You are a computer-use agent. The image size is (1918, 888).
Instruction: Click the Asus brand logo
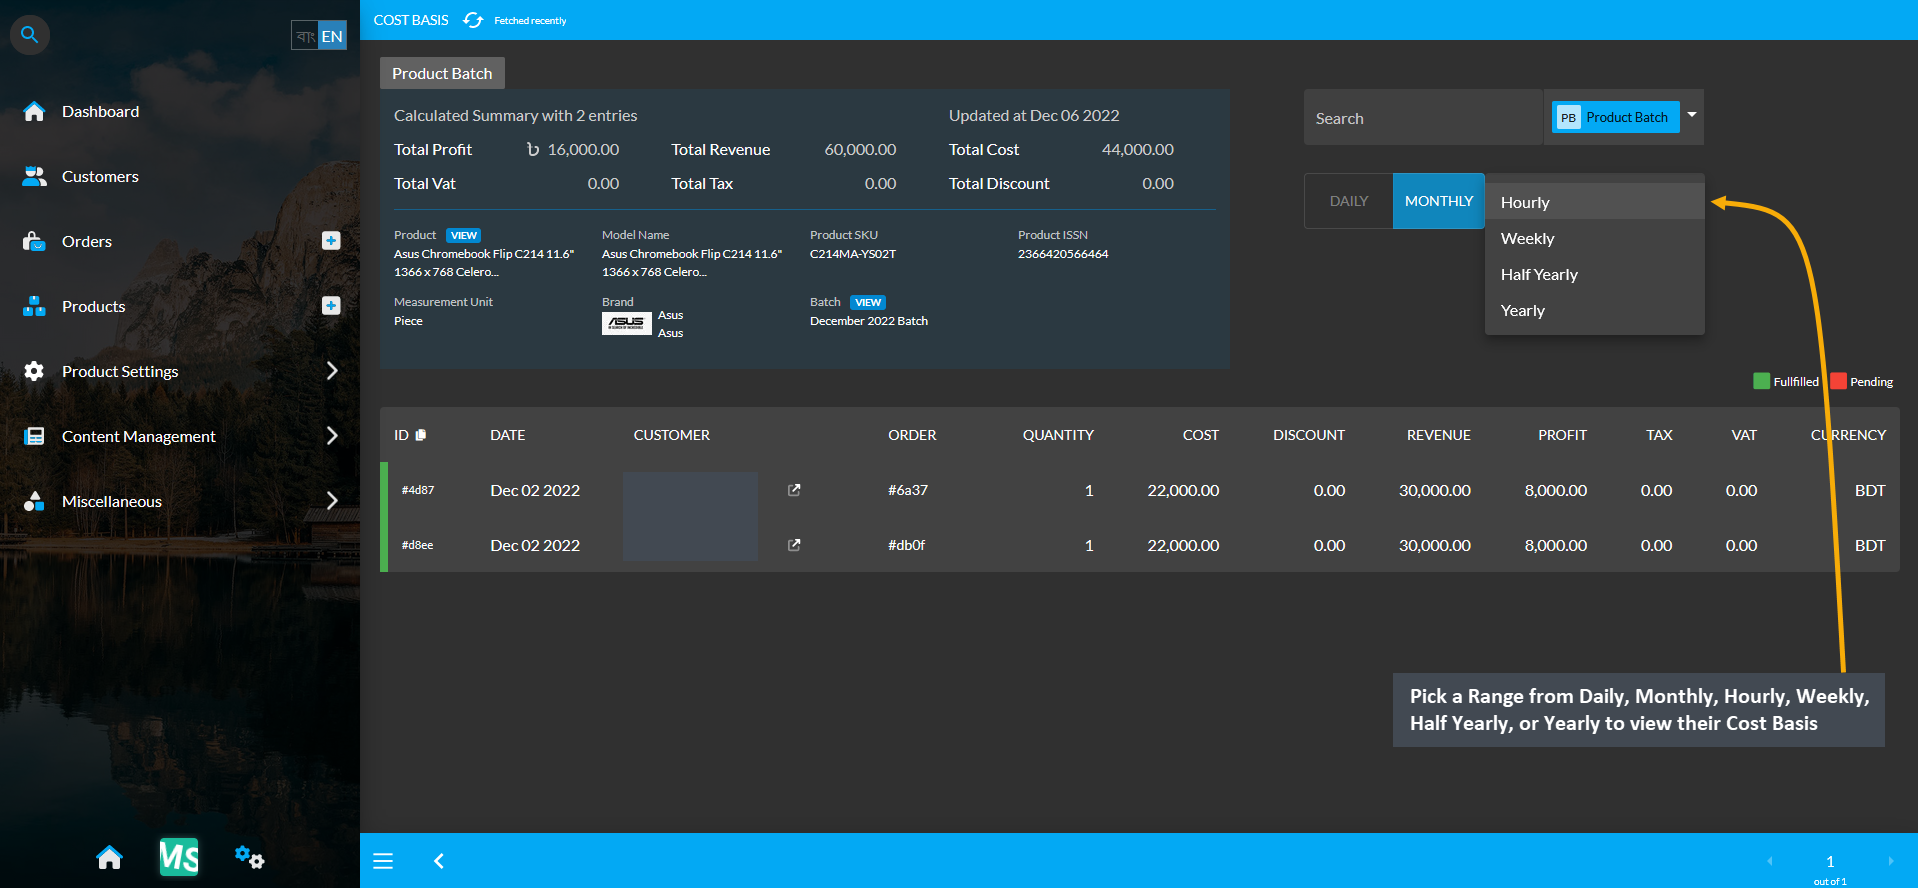pos(626,323)
